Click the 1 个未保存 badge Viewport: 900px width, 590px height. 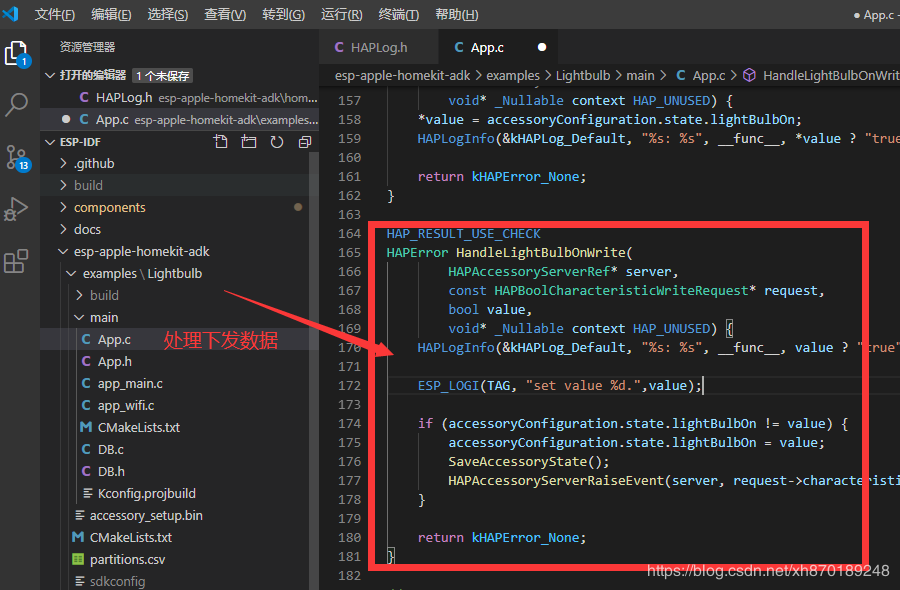click(162, 76)
